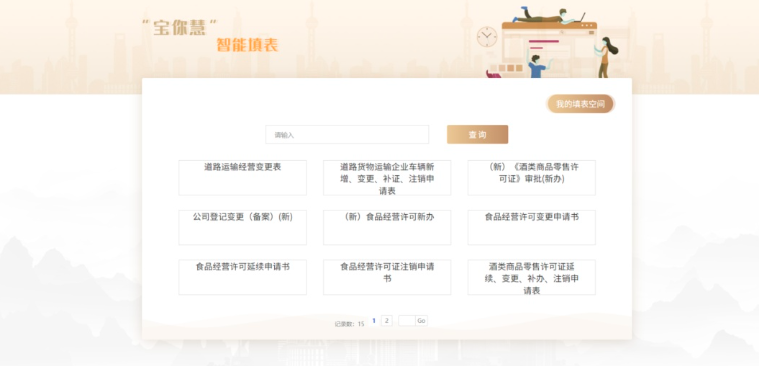Click the 查询 search button
759x366 pixels.
[x=477, y=135]
